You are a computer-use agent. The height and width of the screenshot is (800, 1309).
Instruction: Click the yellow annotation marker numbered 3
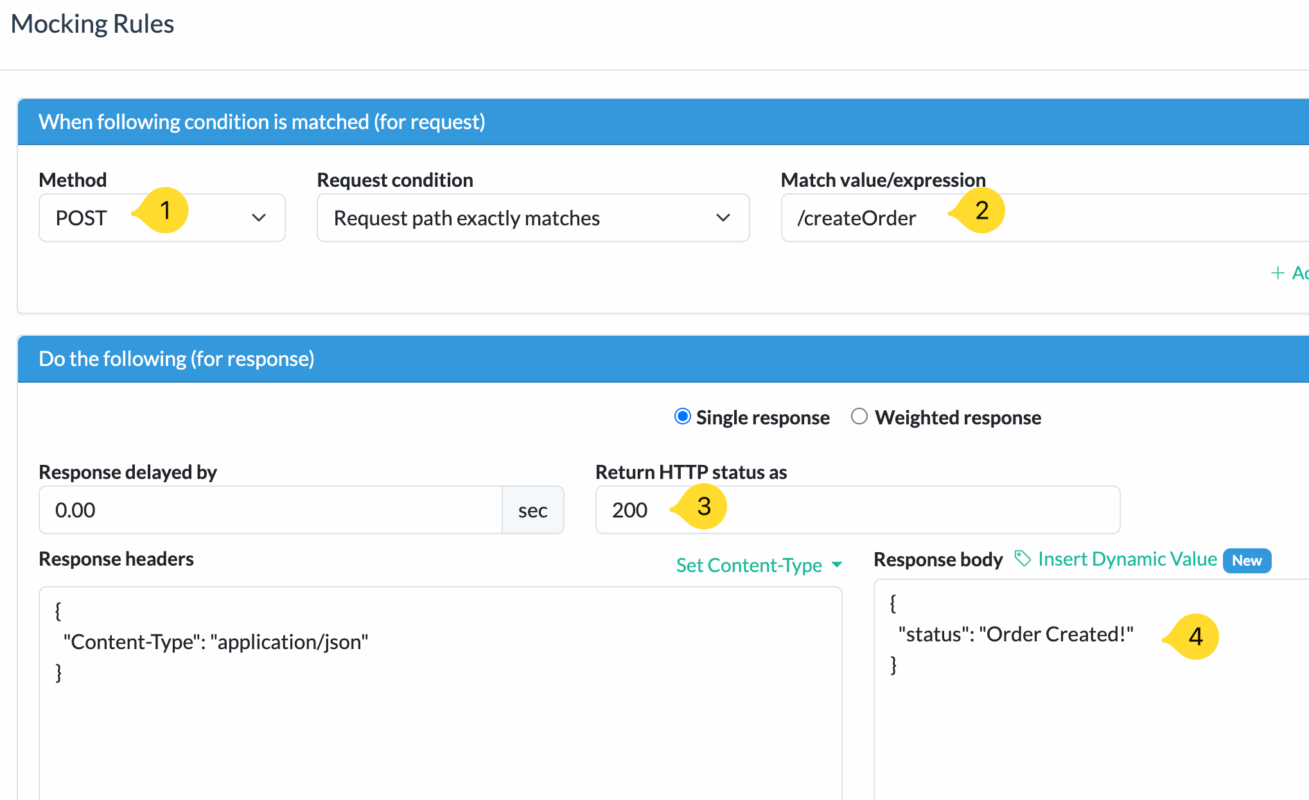pyautogui.click(x=702, y=507)
